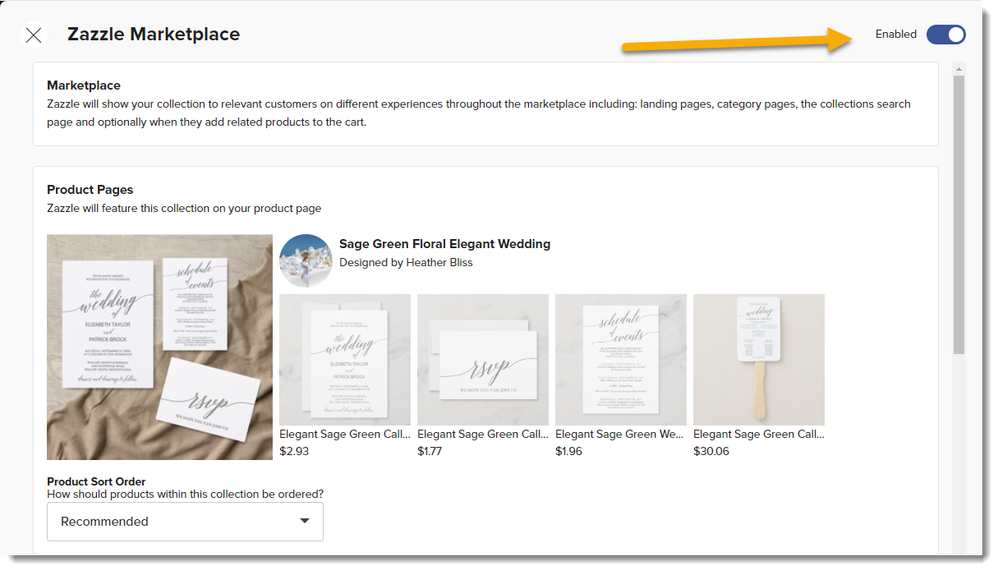998x571 pixels.
Task: Click the Recommended dropdown arrow
Action: pyautogui.click(x=305, y=521)
